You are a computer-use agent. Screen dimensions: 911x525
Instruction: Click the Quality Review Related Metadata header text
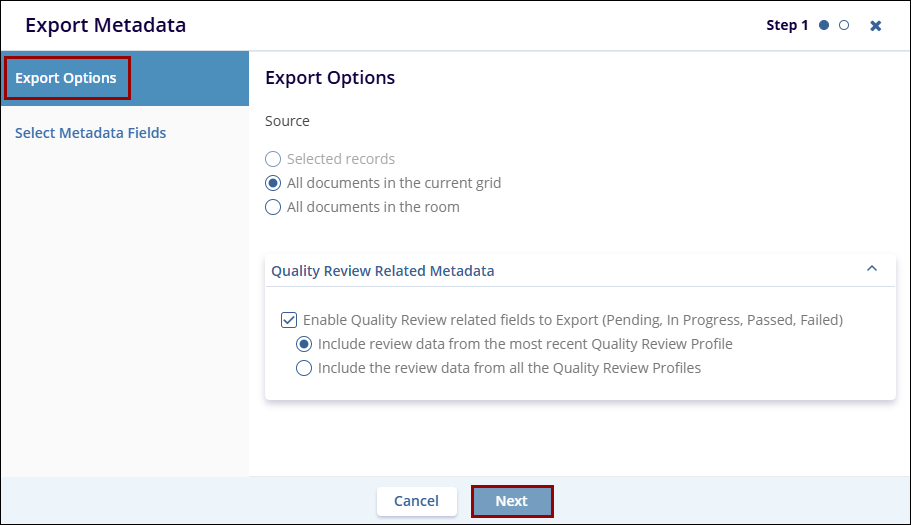382,271
